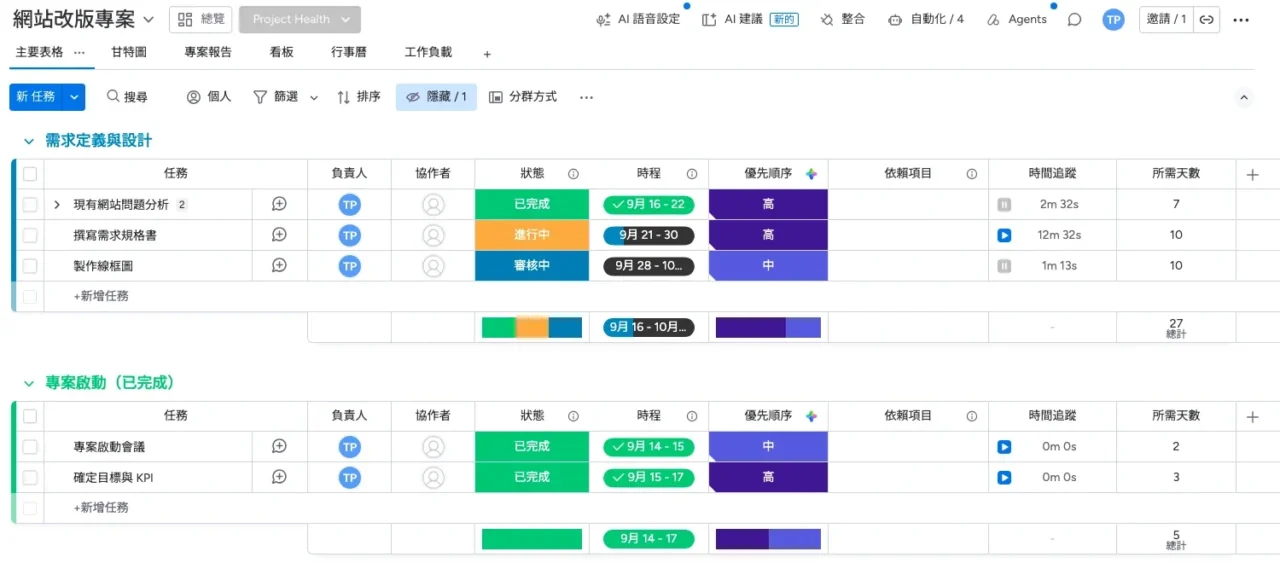Pause time tracking for 製作線框圖
This screenshot has width=1280, height=563.
(x=1004, y=266)
